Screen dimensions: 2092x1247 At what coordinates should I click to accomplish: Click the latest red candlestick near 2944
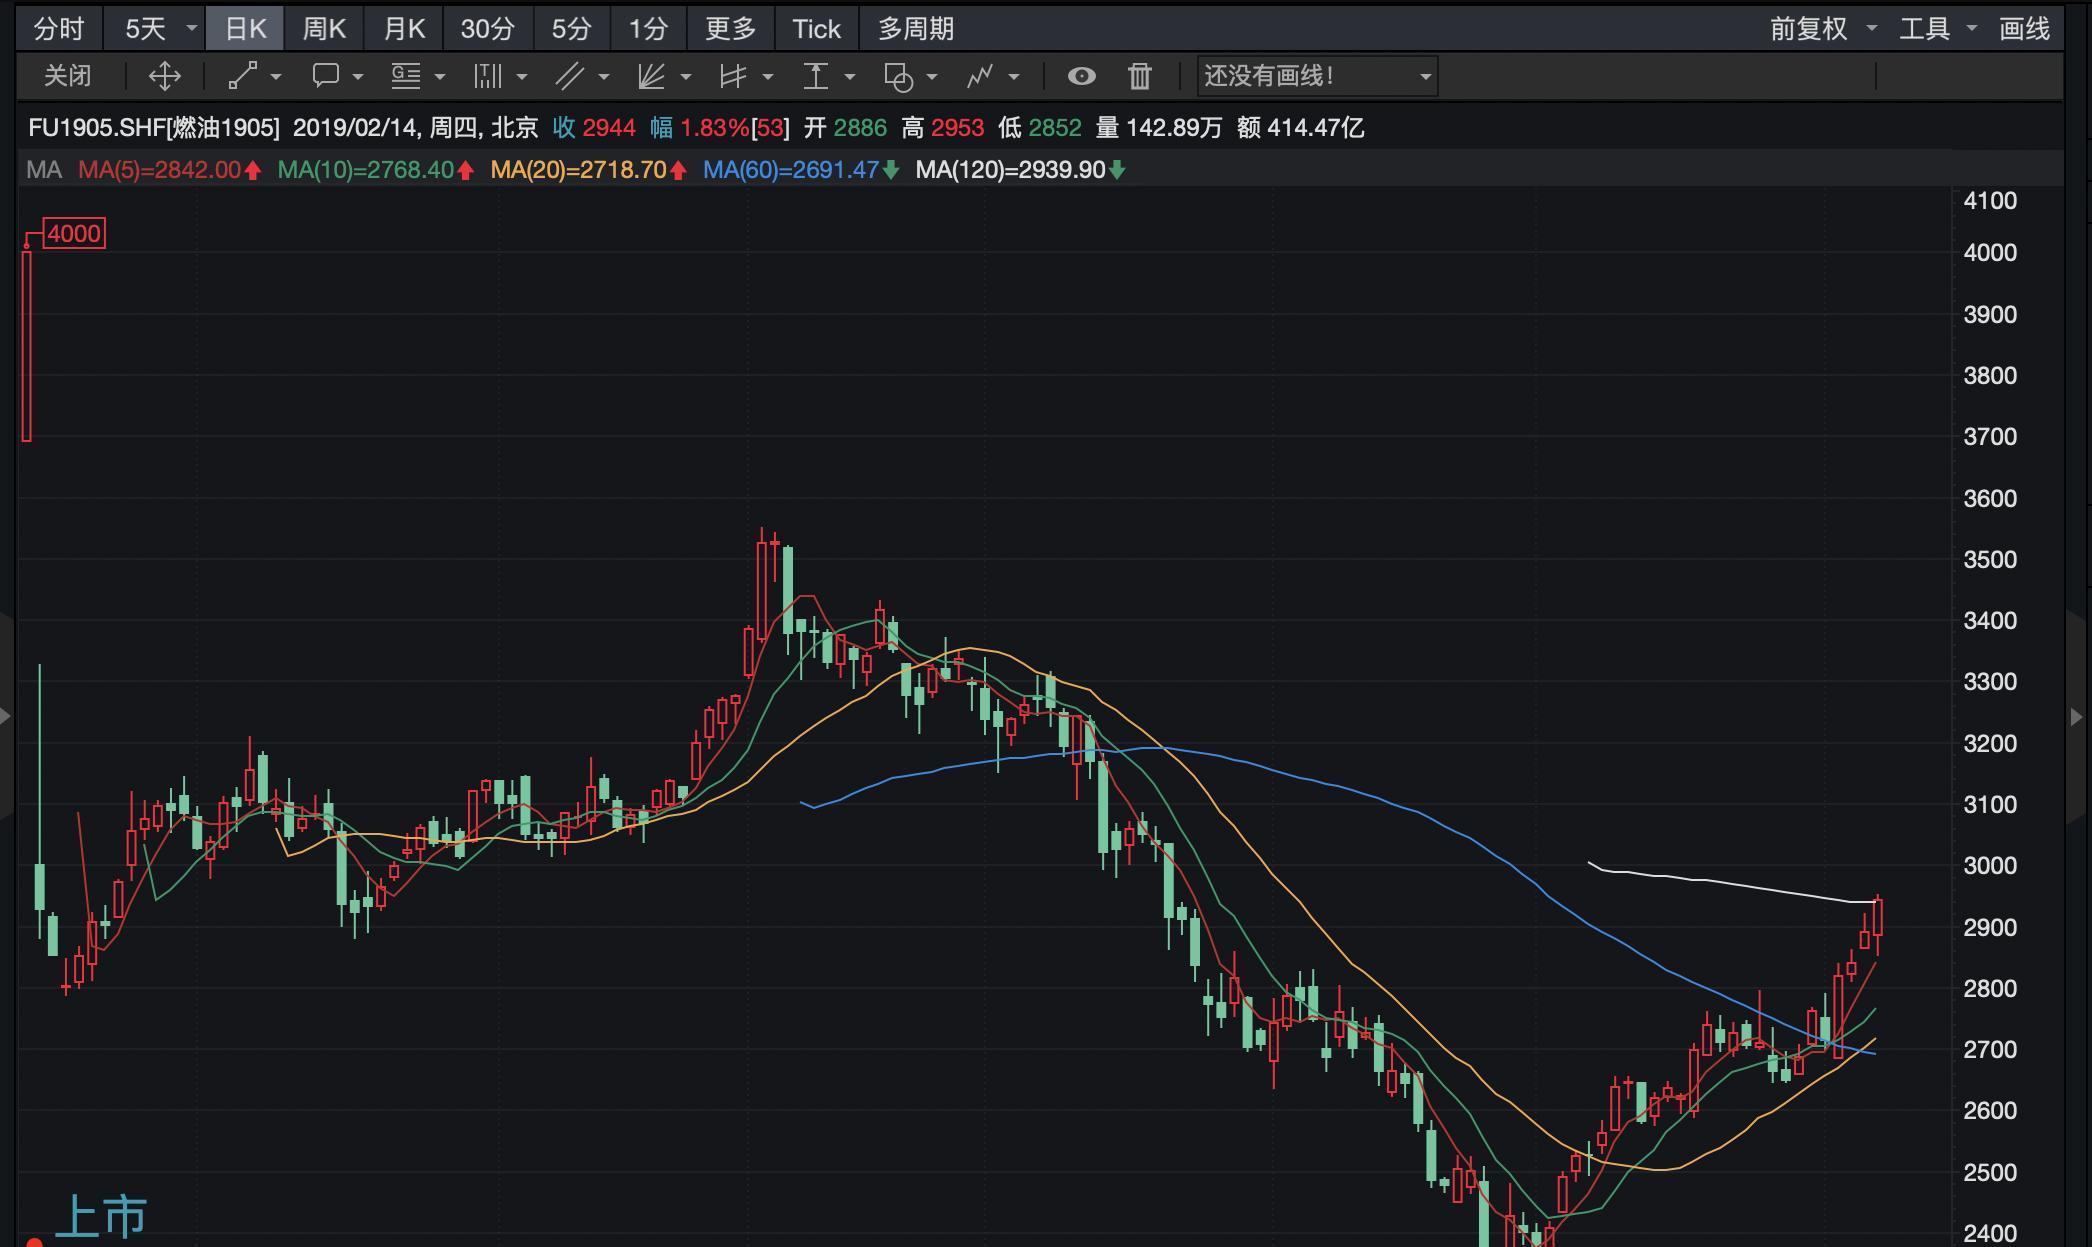pos(1879,917)
